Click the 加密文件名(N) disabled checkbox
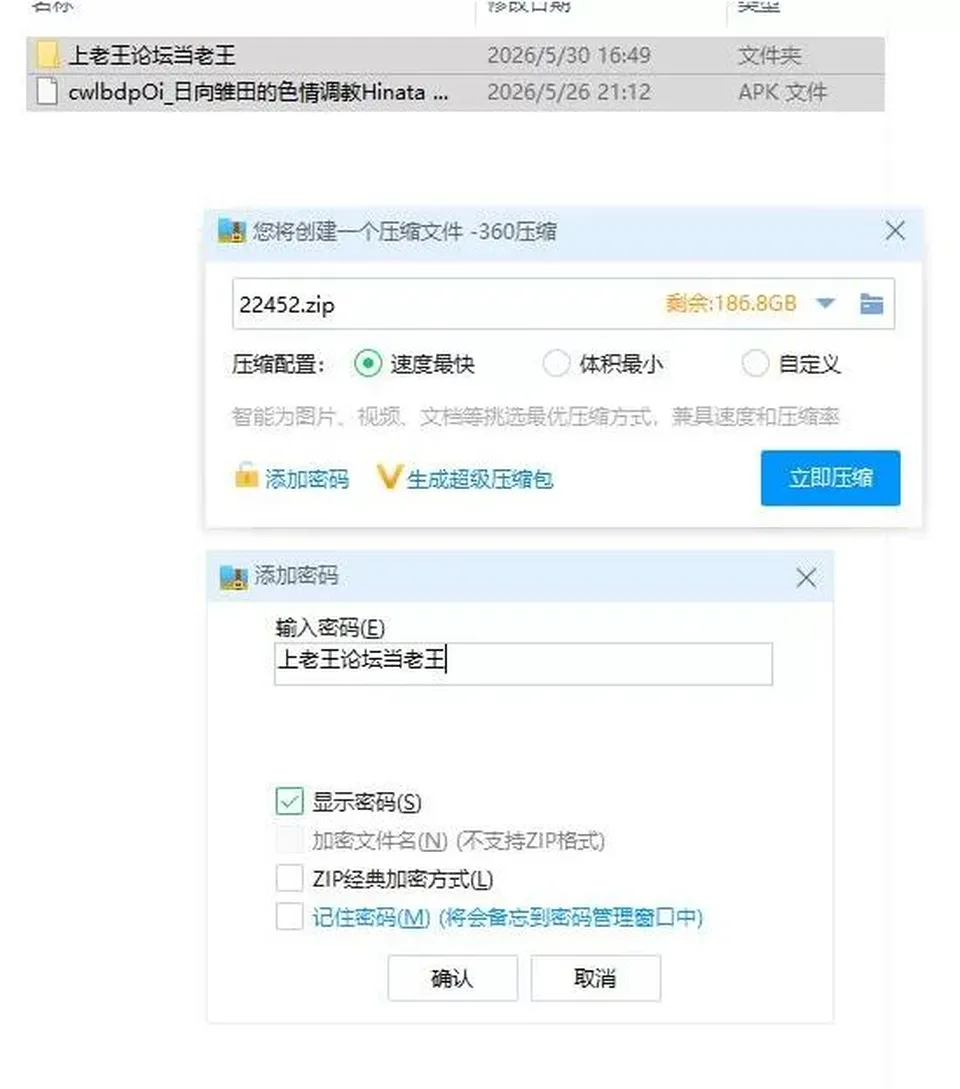The height and width of the screenshot is (1089, 960). 290,840
